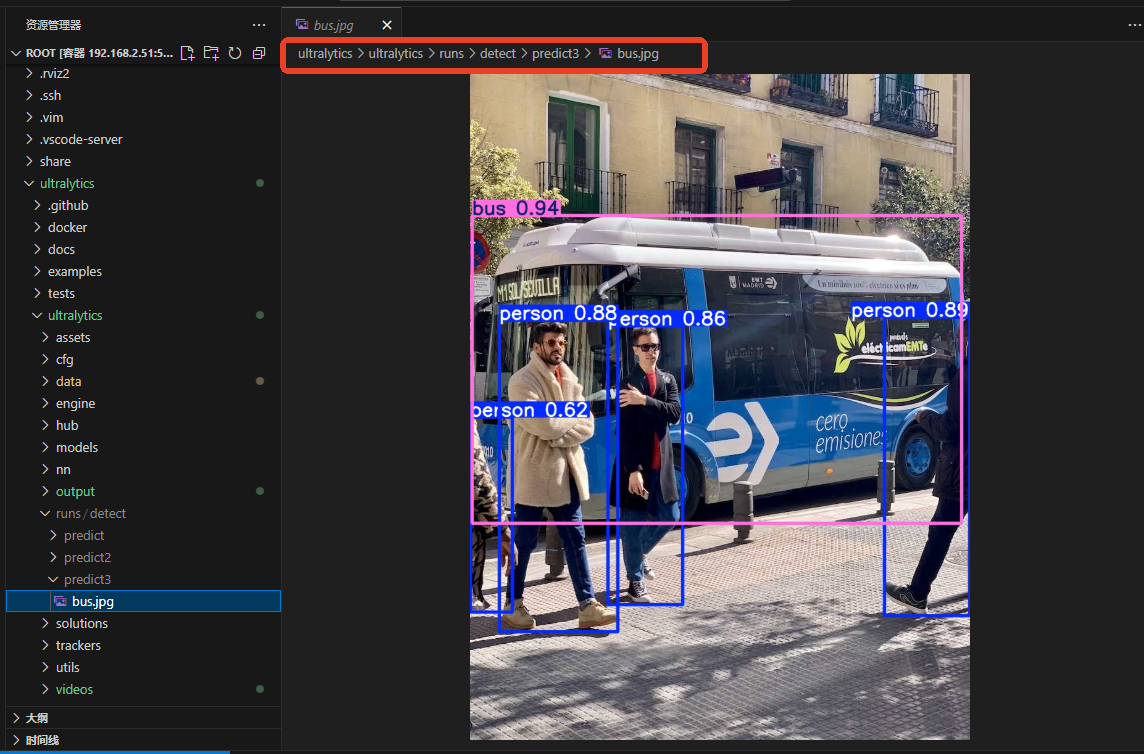Collapse the predict3 folder
Screen dimensions: 1144x754
143,579
